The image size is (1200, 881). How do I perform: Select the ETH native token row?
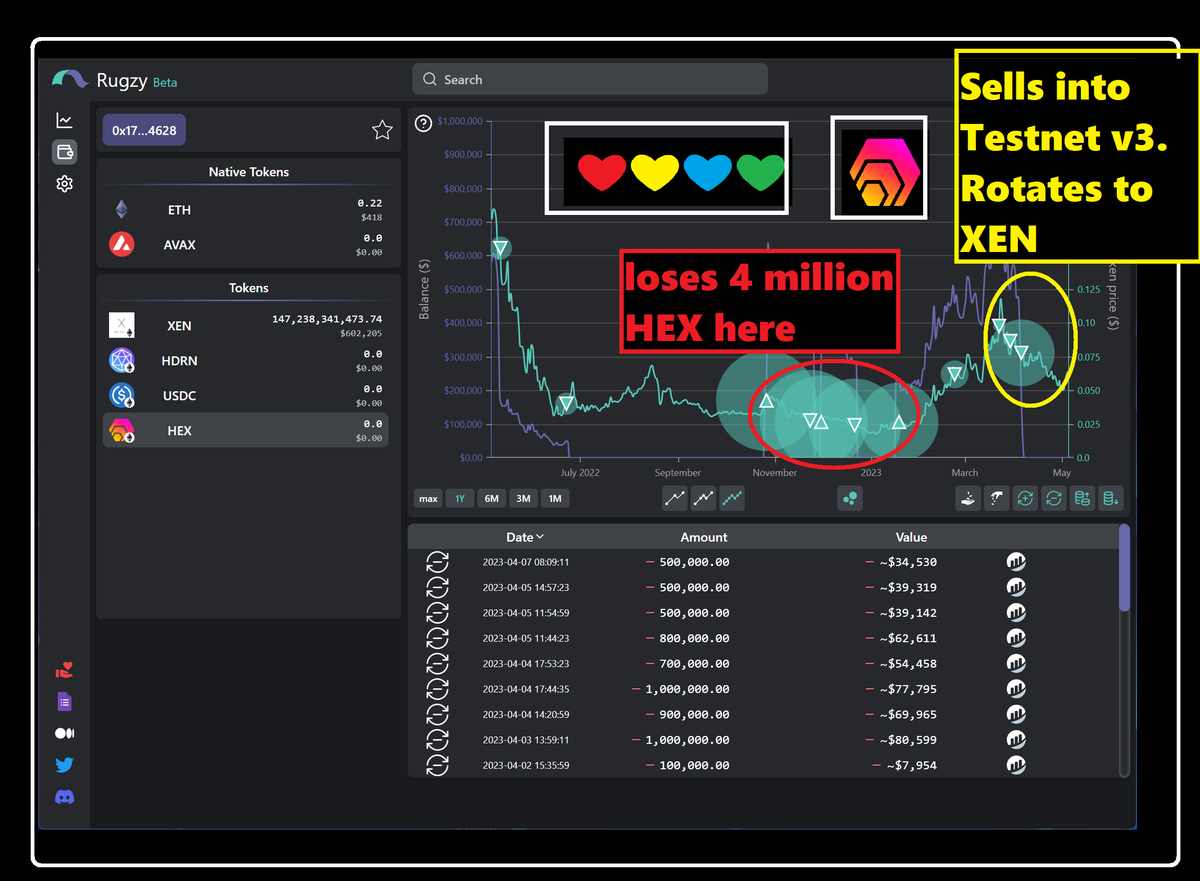tap(248, 210)
